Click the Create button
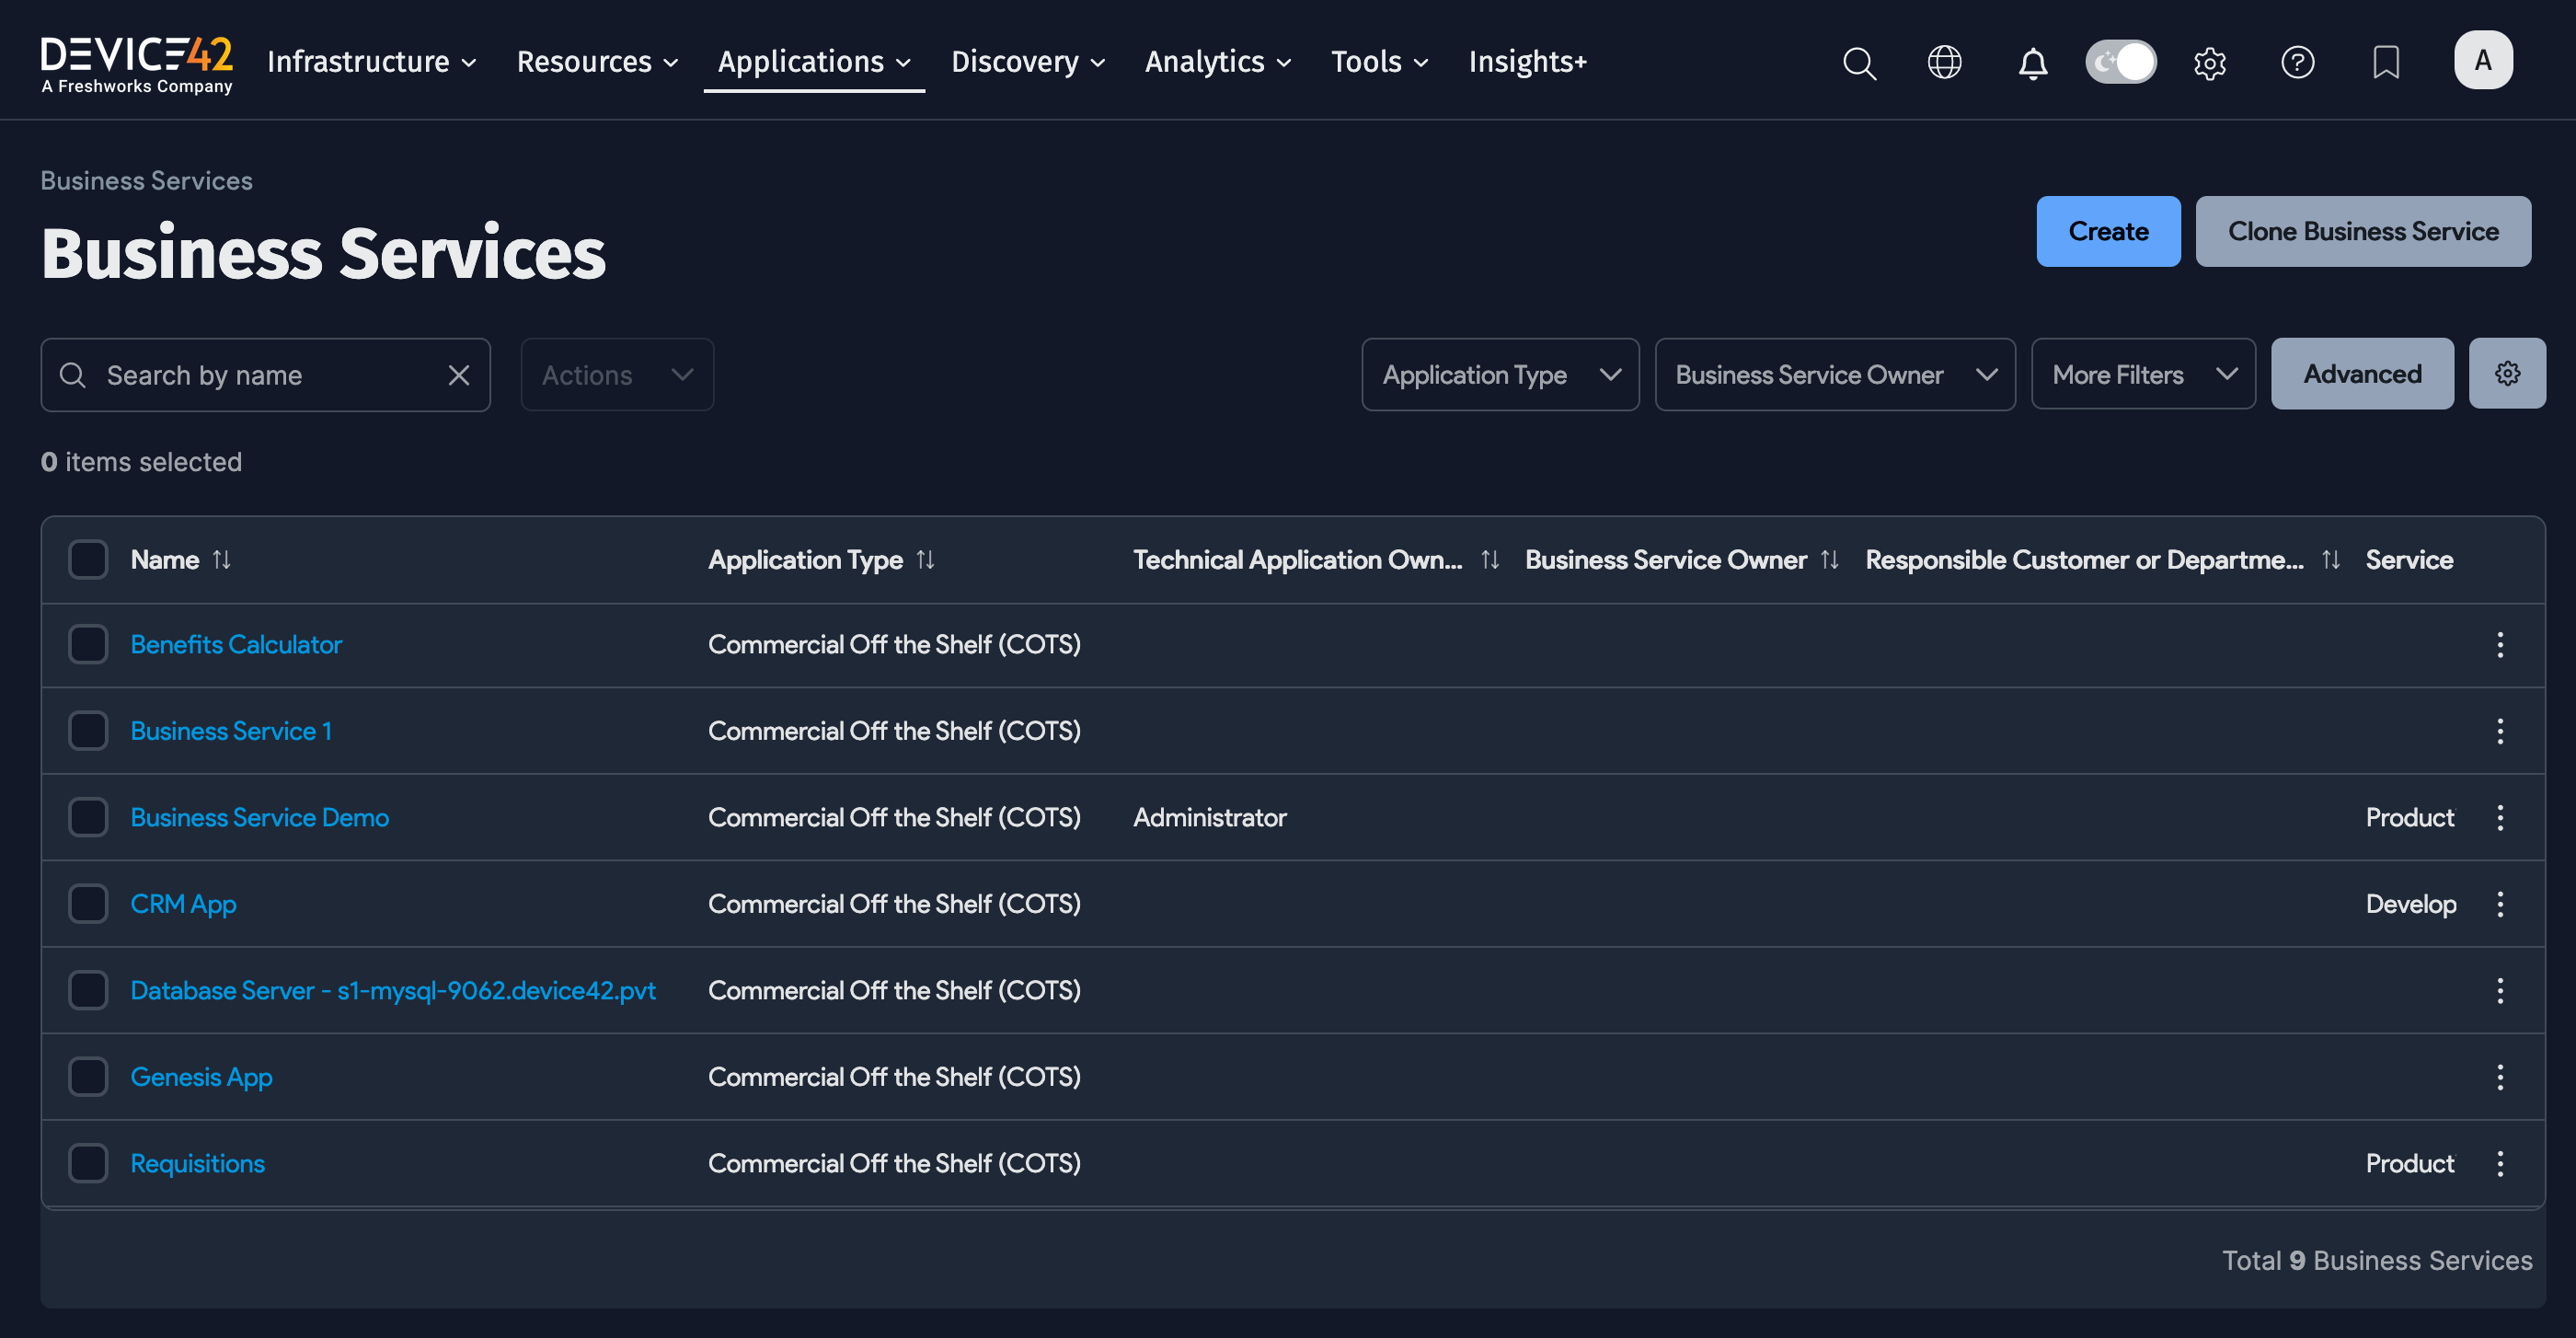Image resolution: width=2576 pixels, height=1338 pixels. pyautogui.click(x=2108, y=231)
